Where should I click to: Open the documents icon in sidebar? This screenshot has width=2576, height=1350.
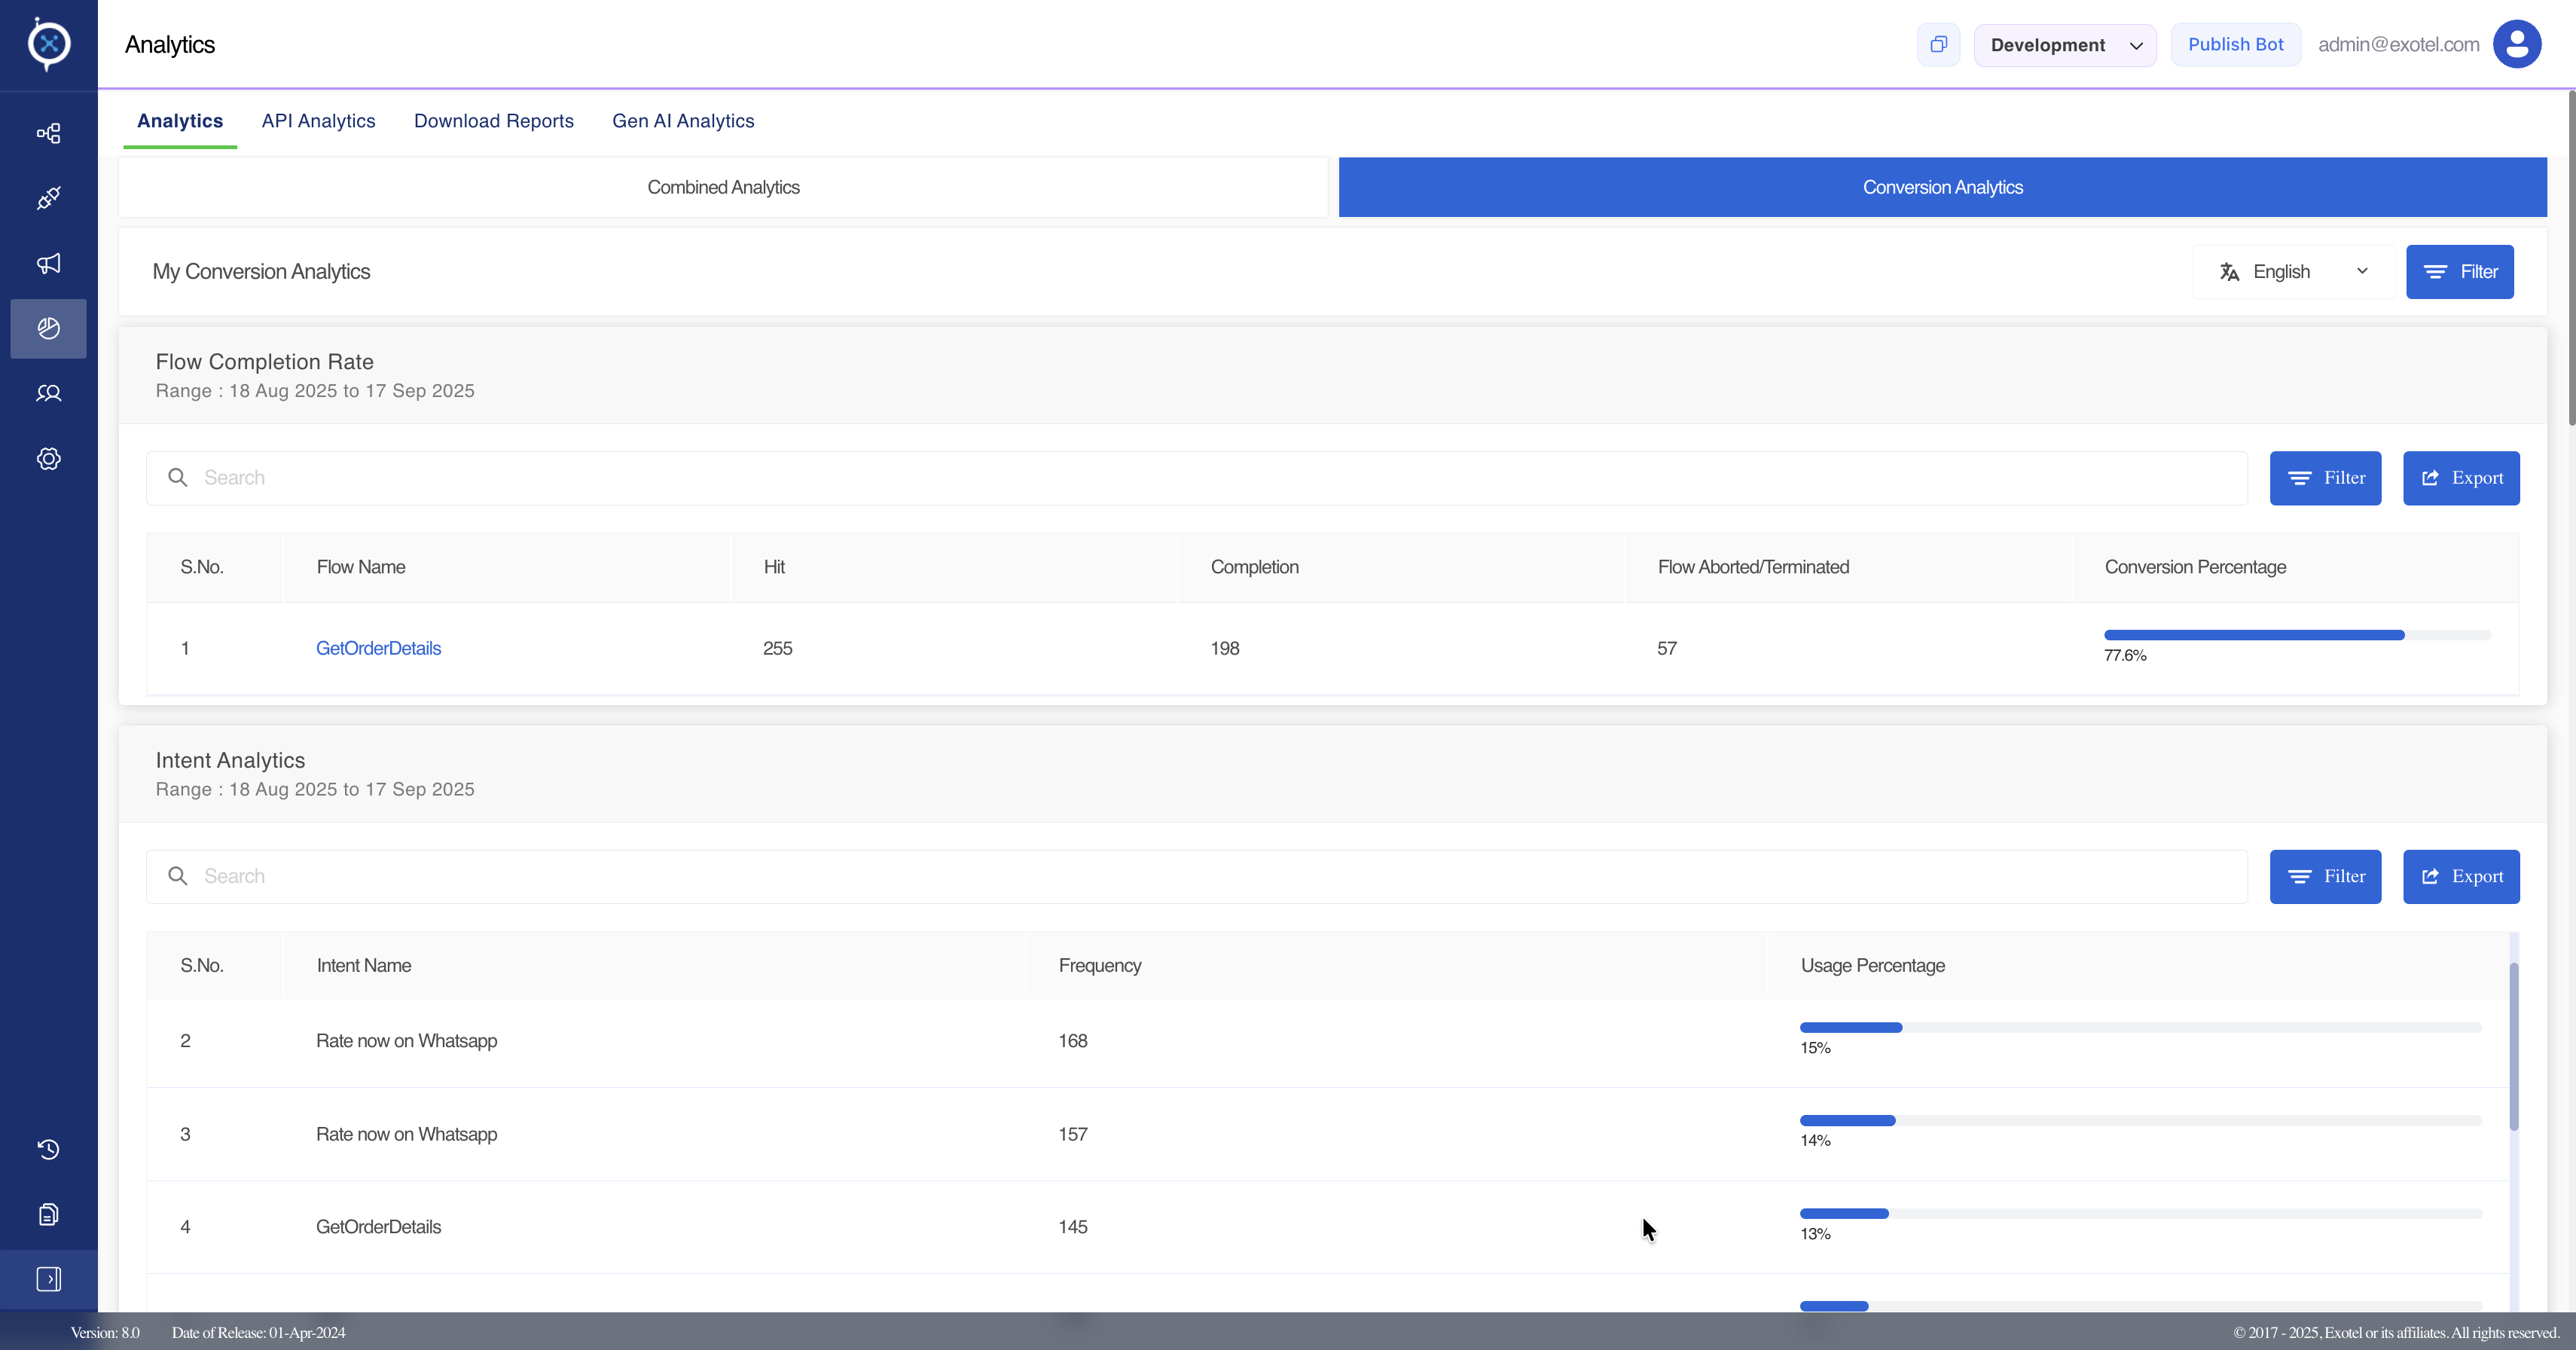pyautogui.click(x=48, y=1214)
